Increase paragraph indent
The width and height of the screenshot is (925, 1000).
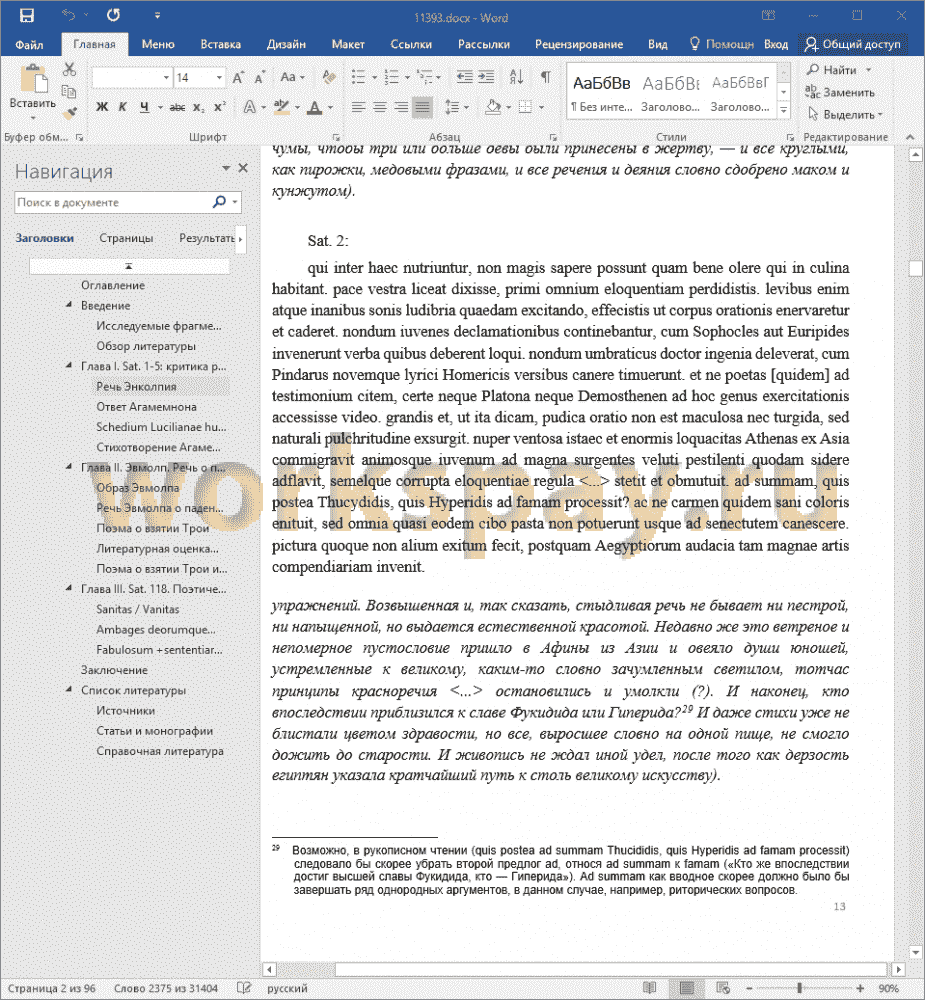click(x=486, y=78)
